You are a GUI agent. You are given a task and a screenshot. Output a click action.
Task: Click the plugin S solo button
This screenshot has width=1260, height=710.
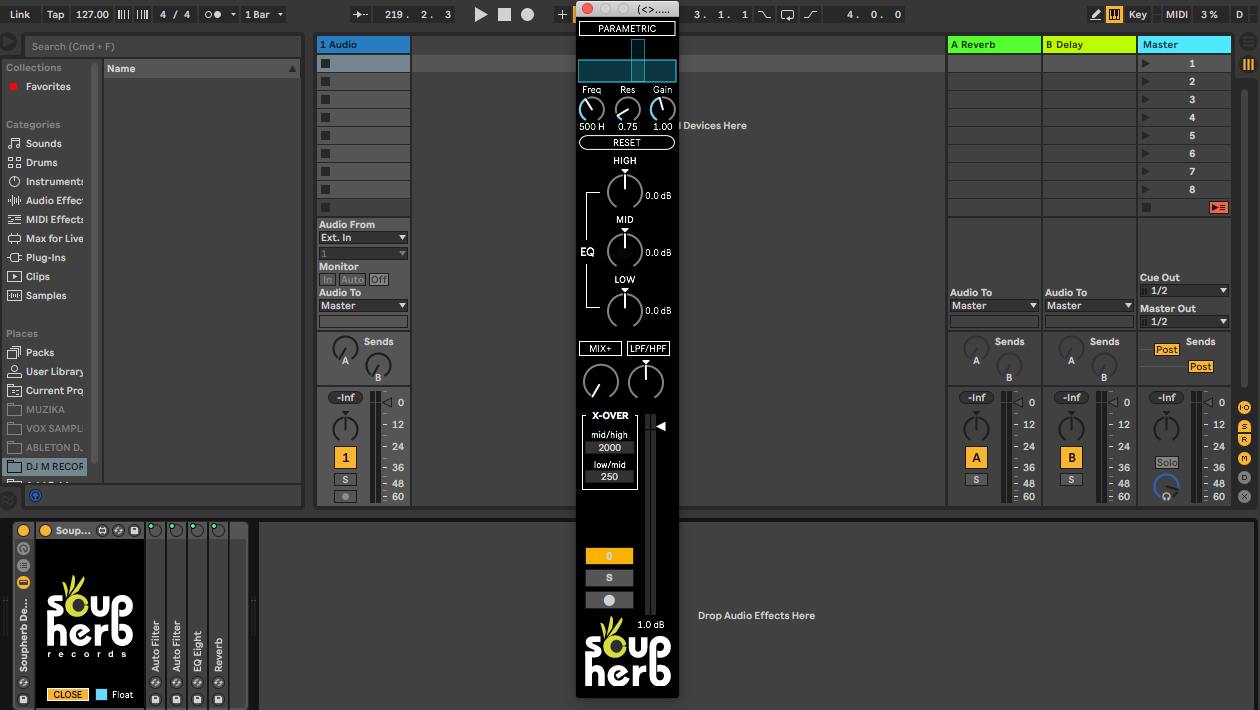tap(609, 578)
